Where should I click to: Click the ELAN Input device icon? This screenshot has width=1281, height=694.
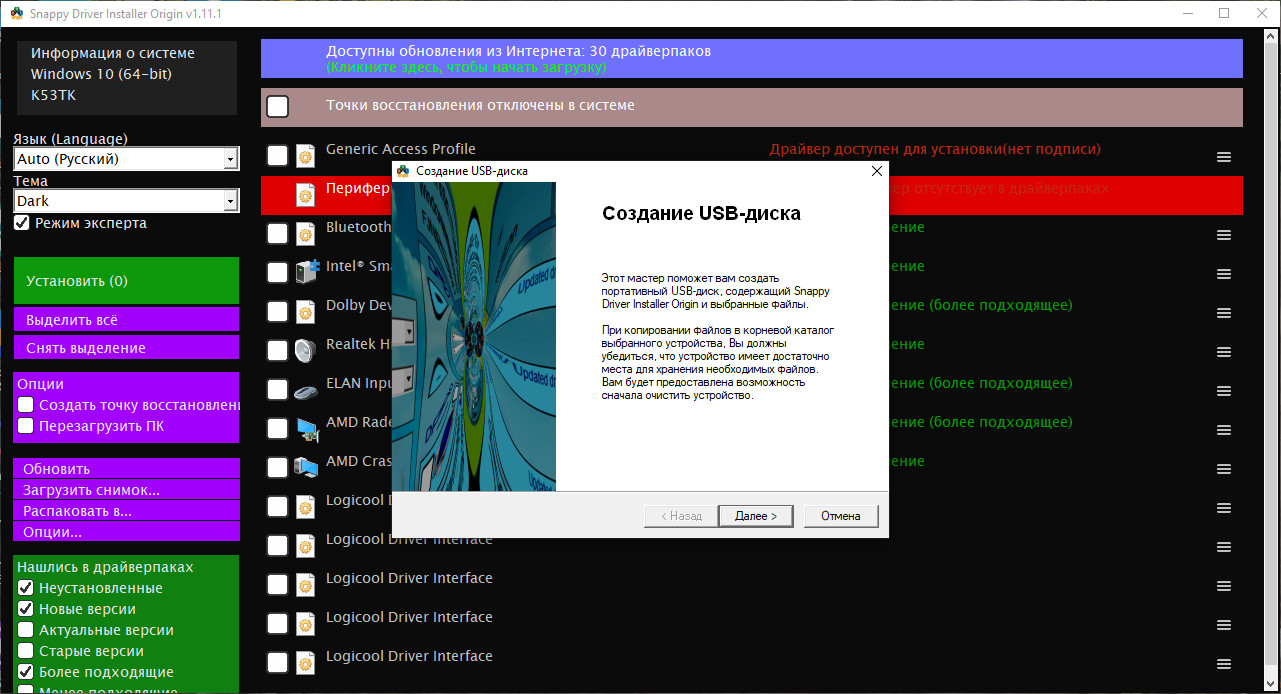(x=306, y=389)
